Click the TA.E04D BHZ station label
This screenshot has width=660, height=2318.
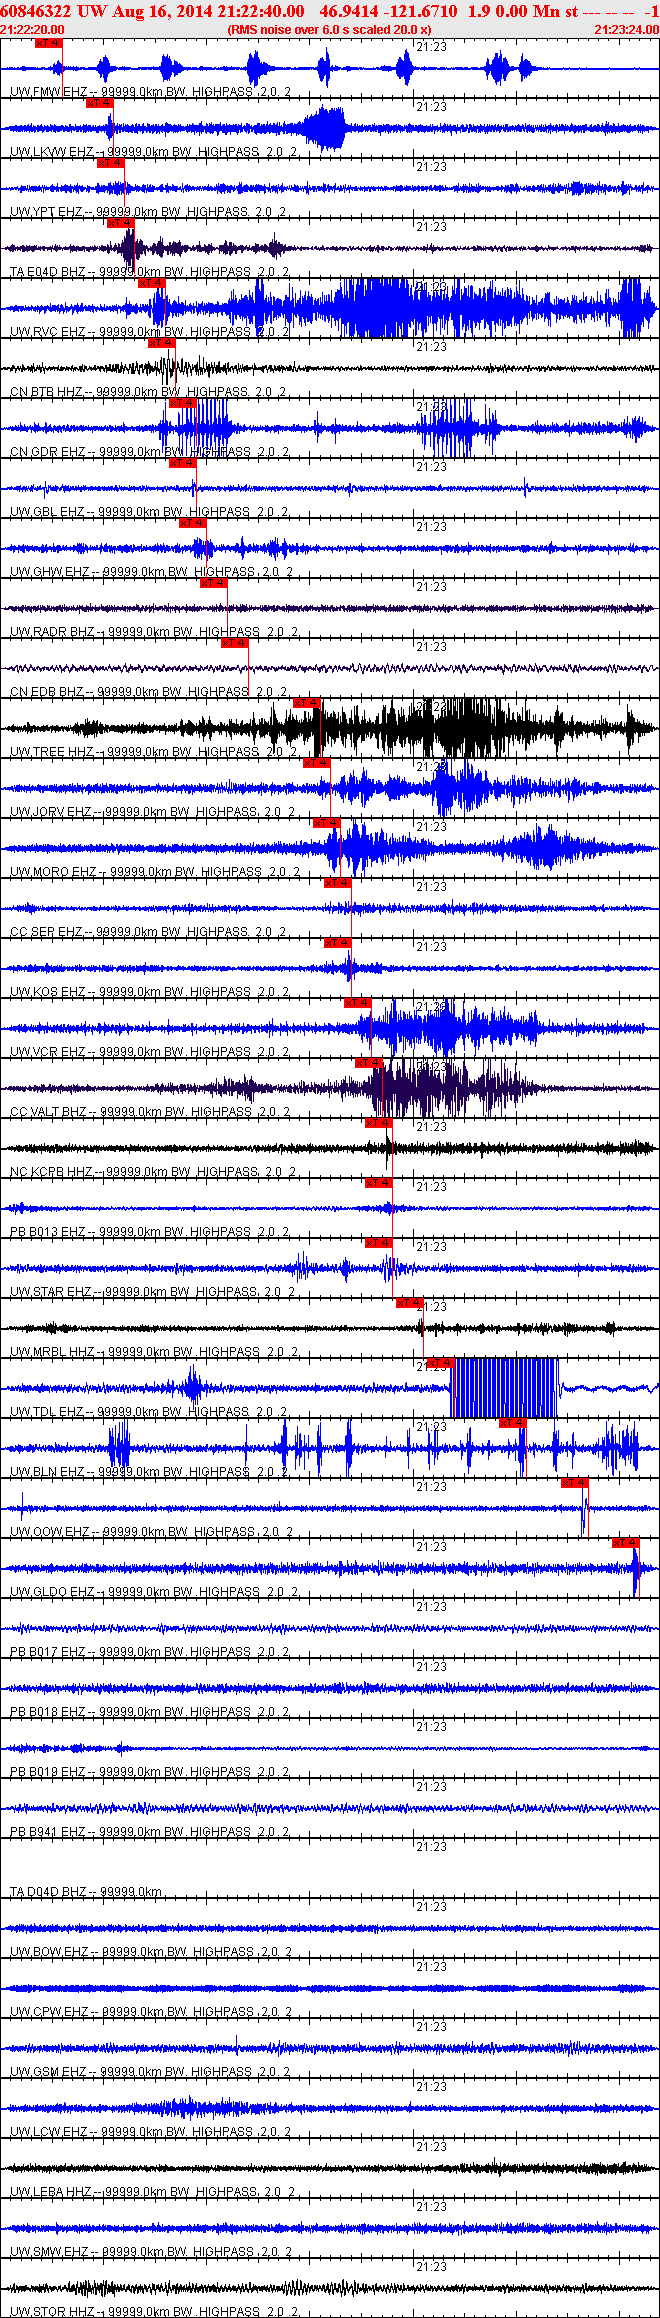click(x=48, y=272)
